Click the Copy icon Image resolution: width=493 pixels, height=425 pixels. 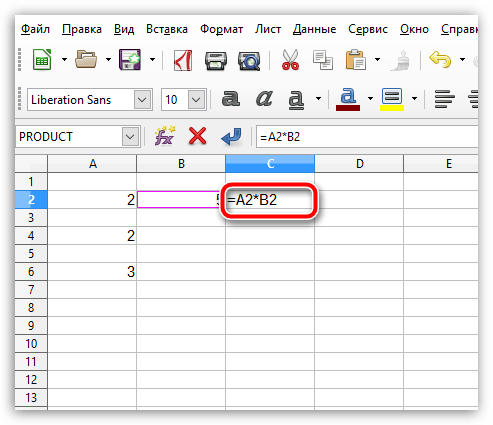pyautogui.click(x=323, y=60)
